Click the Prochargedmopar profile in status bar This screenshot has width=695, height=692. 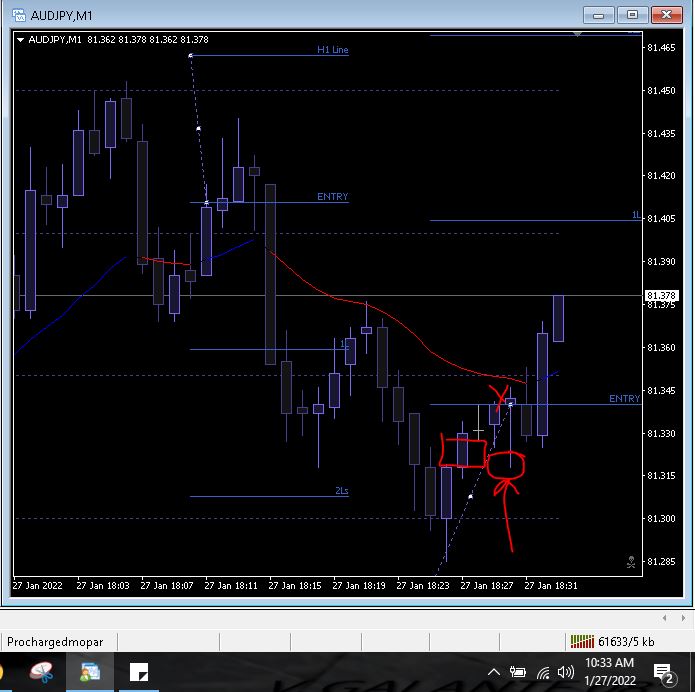click(x=55, y=641)
